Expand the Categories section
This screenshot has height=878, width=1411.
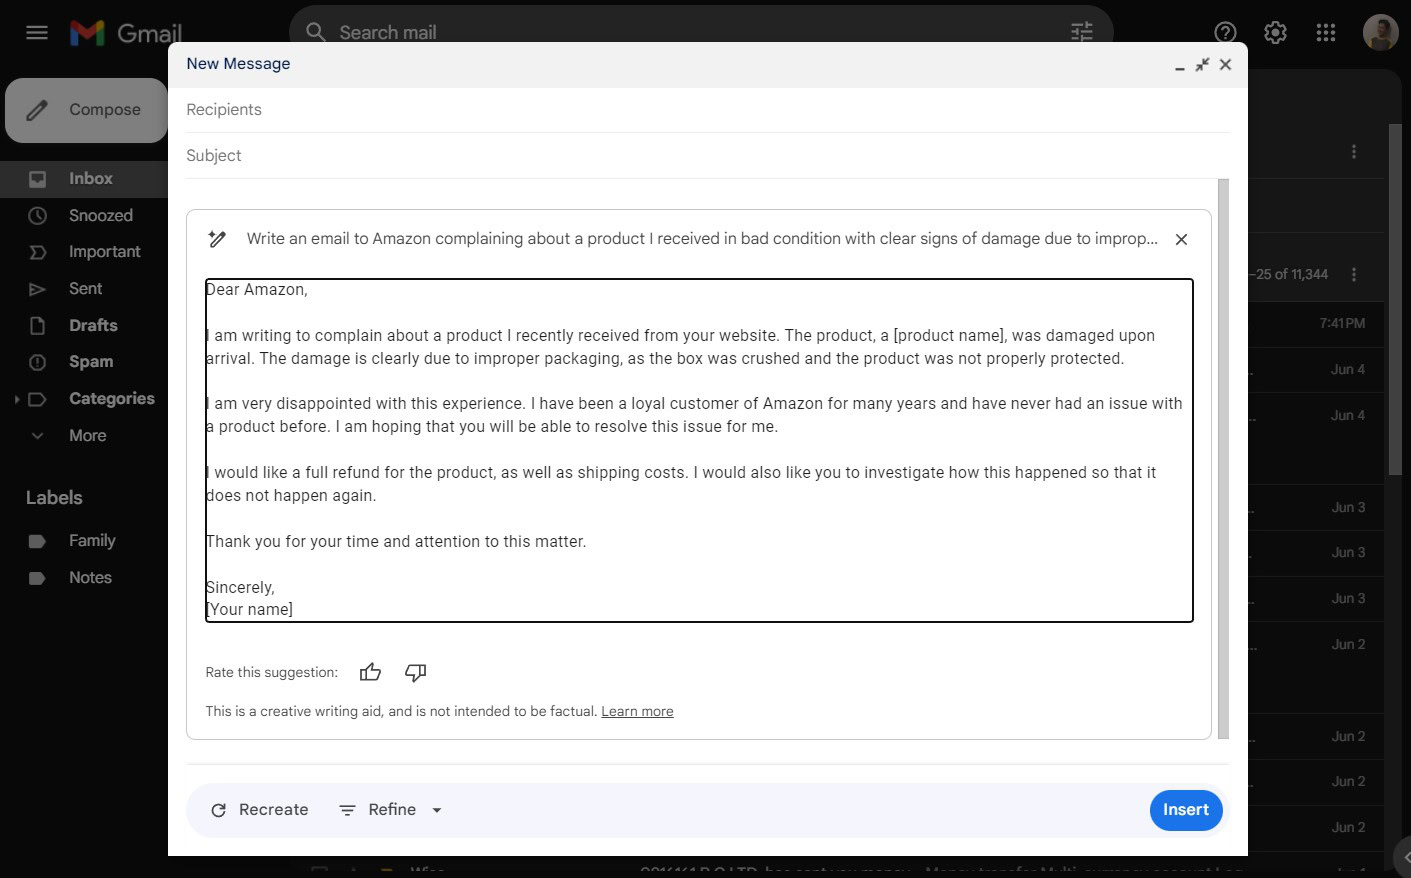[x=17, y=399]
